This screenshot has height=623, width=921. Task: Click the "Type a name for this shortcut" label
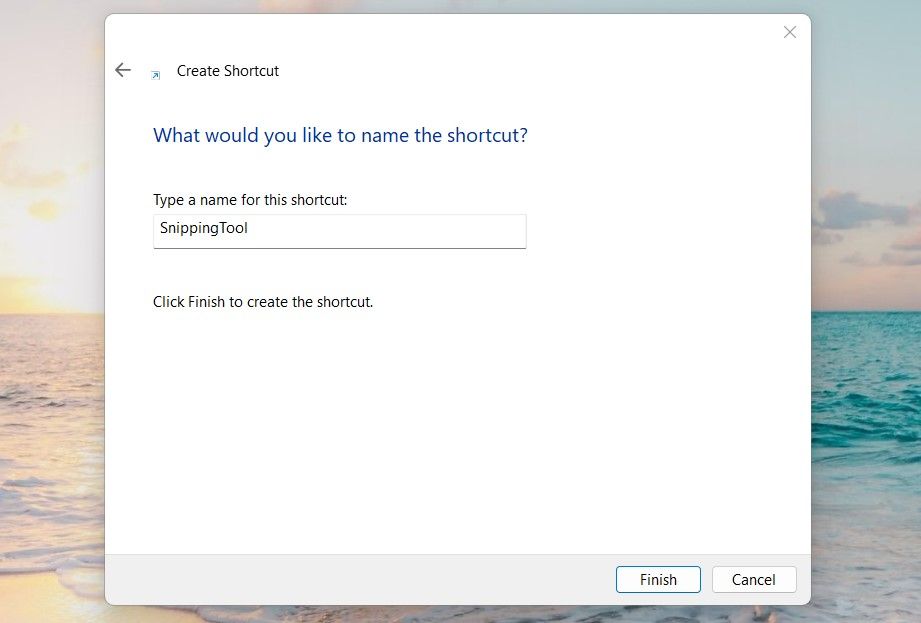[250, 200]
